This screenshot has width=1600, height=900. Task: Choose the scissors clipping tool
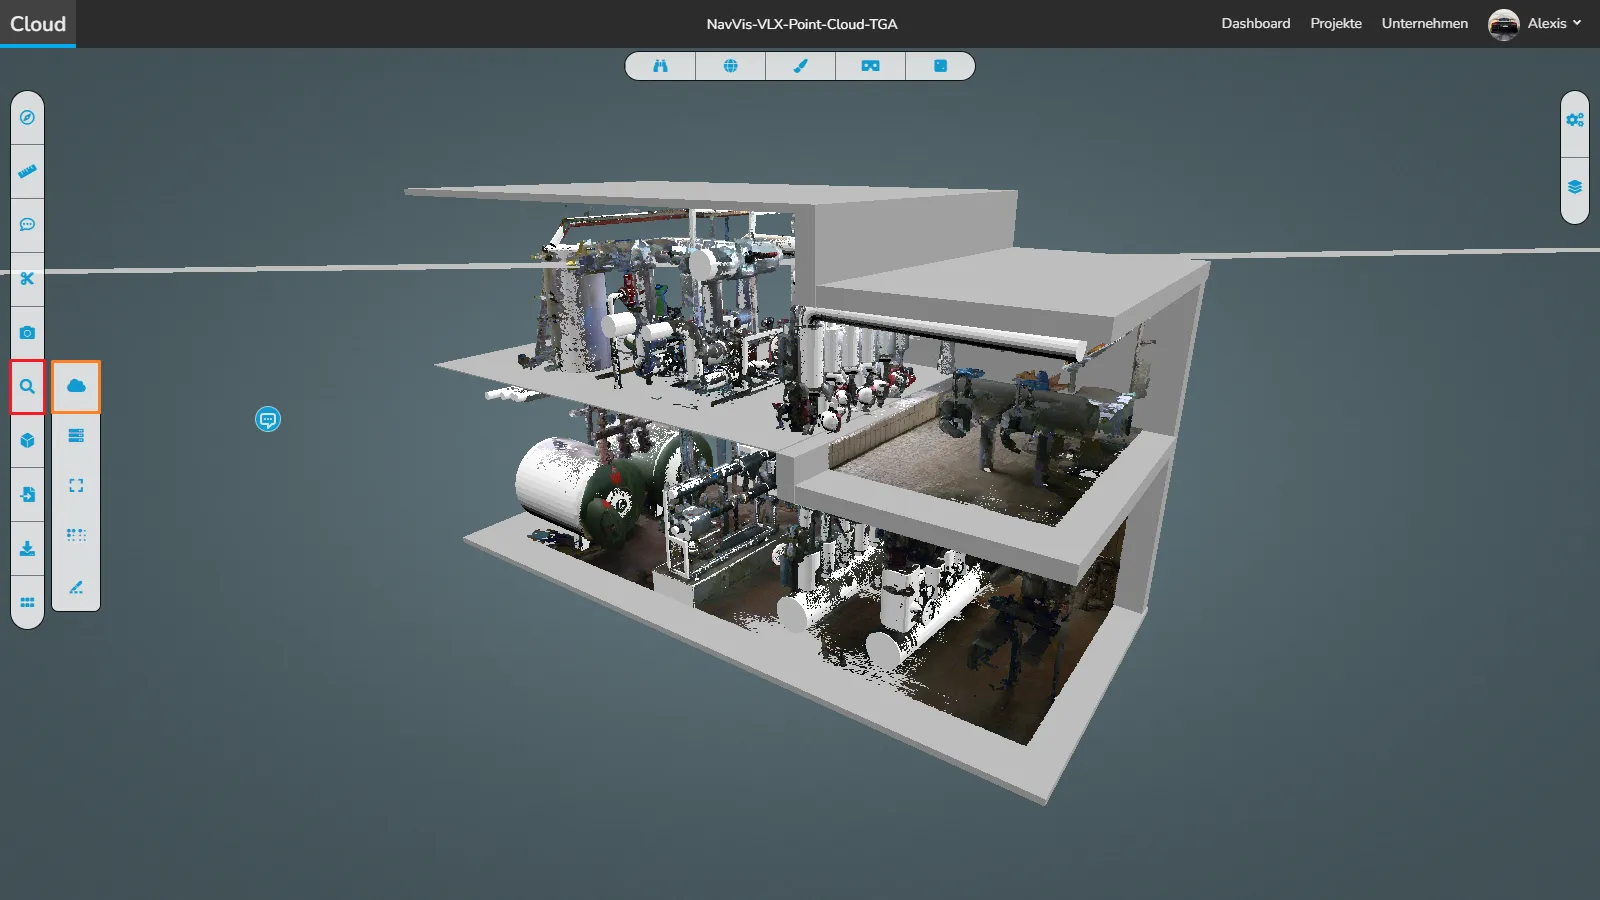(x=27, y=279)
